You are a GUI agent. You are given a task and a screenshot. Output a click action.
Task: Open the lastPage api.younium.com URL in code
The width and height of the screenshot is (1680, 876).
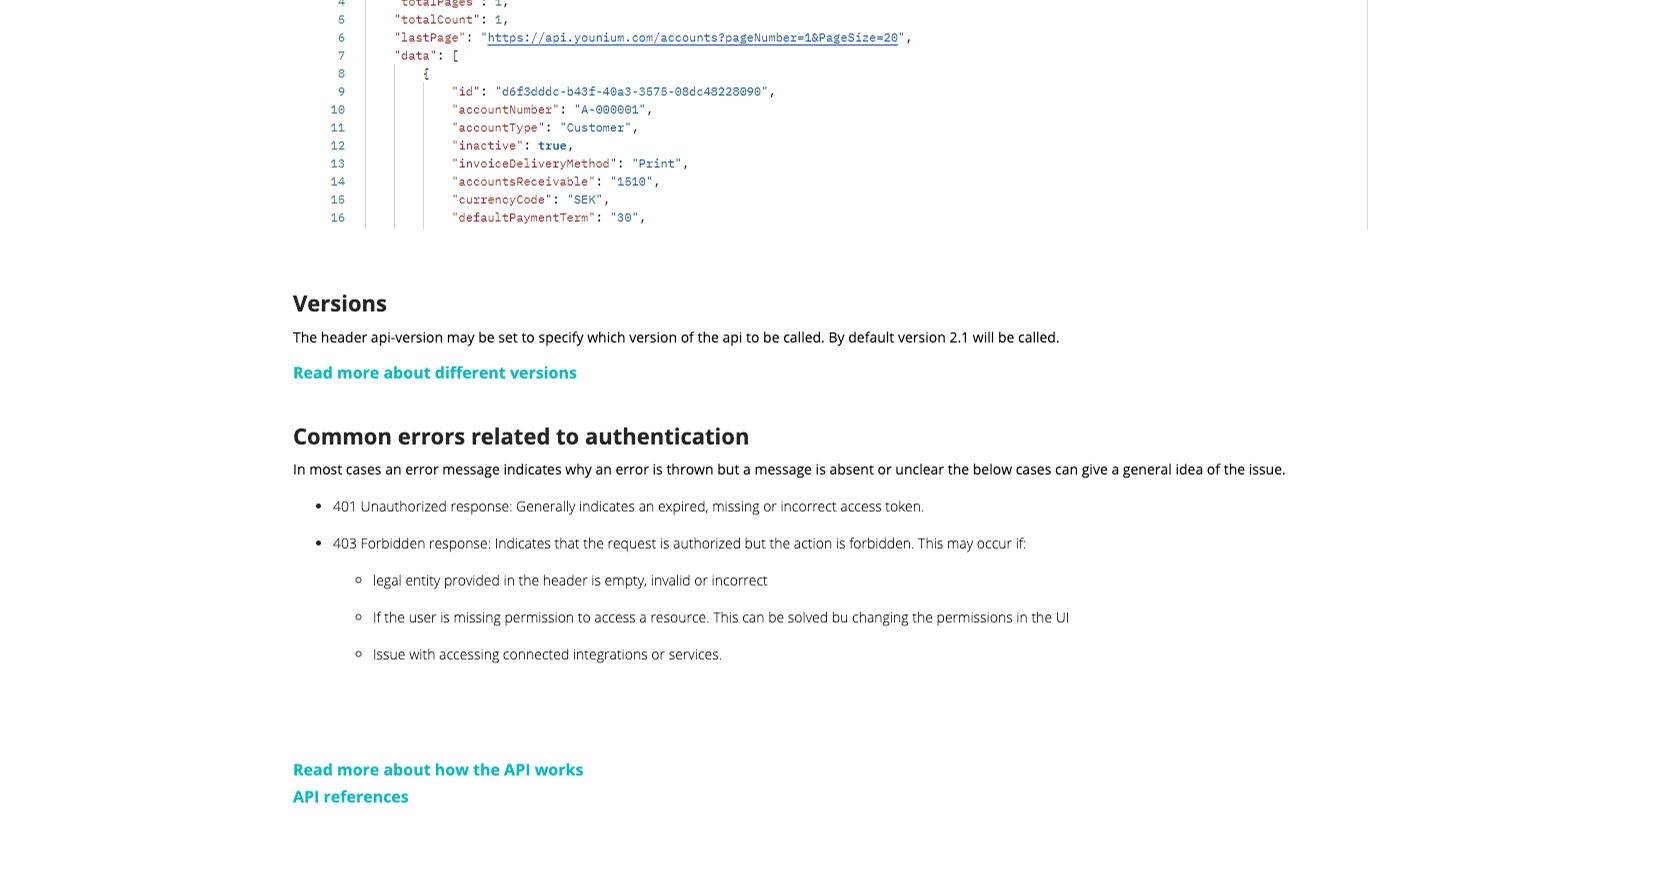tap(692, 38)
